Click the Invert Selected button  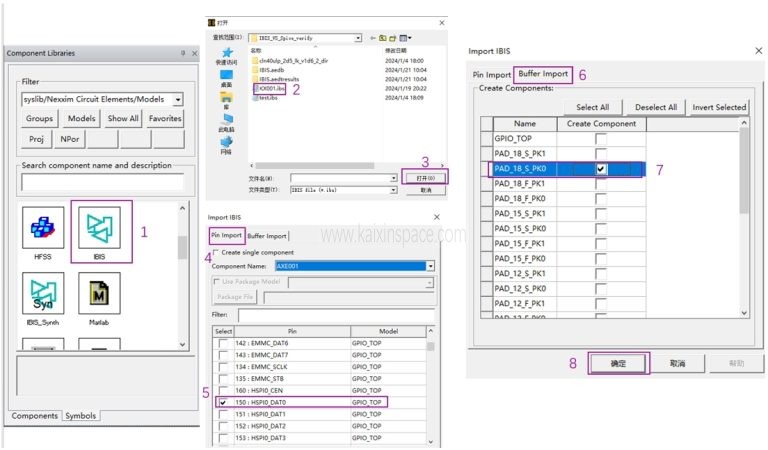(718, 107)
